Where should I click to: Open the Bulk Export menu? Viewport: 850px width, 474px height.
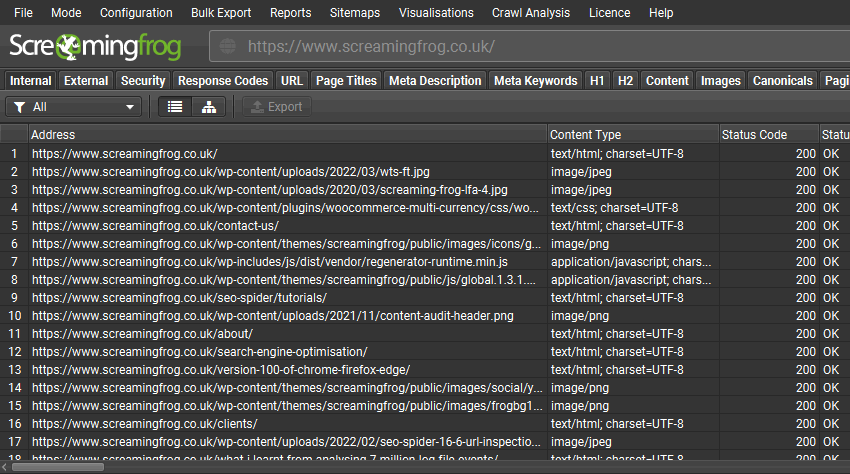click(x=221, y=12)
